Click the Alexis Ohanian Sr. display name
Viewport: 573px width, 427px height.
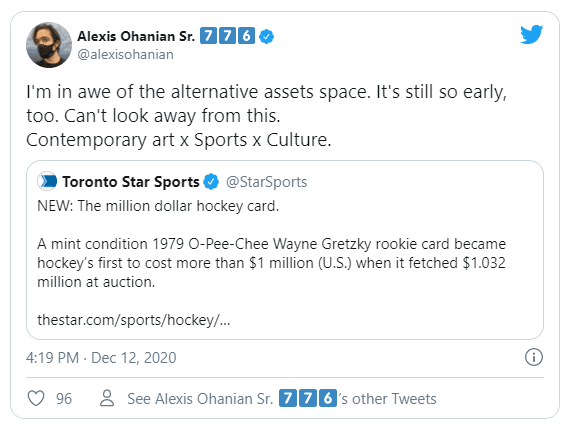click(136, 36)
